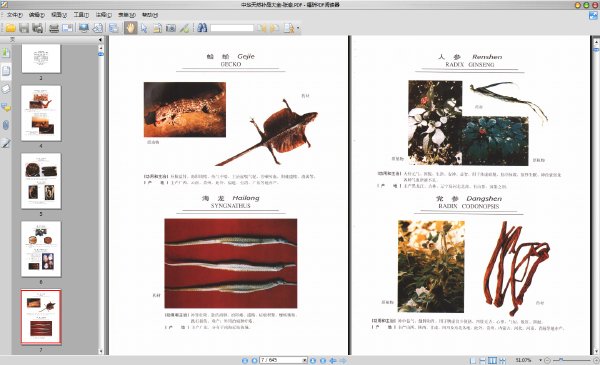
Task: Open the Signatures pen panel in sidebar
Action: pyautogui.click(x=6, y=143)
